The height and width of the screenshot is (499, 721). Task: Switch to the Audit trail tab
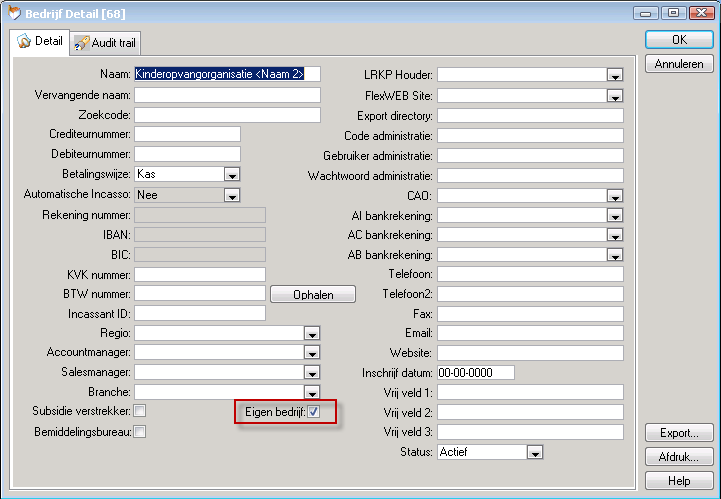pyautogui.click(x=106, y=43)
